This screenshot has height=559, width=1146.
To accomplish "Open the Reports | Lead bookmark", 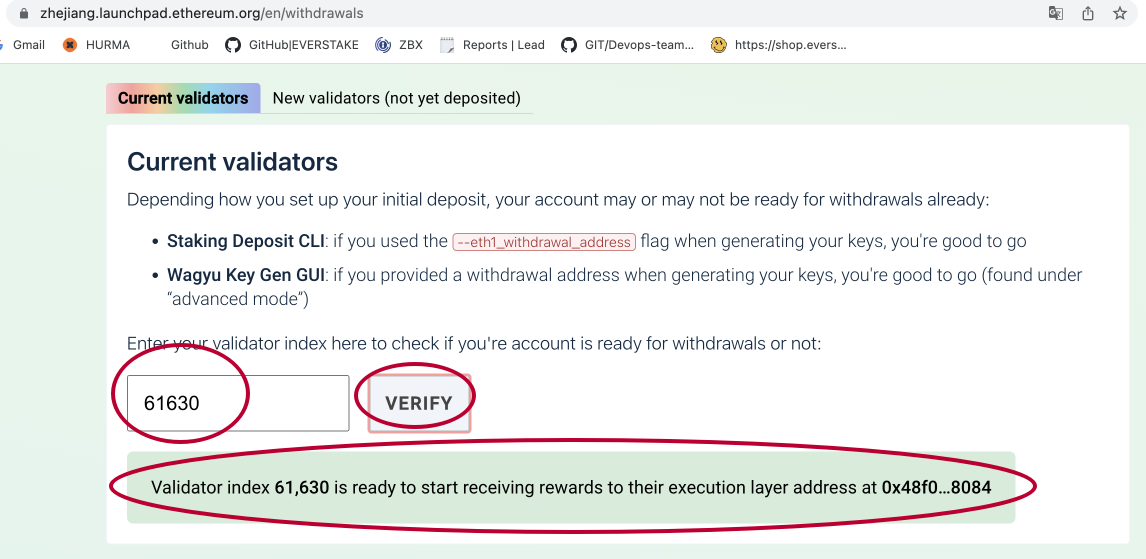I will [x=493, y=45].
